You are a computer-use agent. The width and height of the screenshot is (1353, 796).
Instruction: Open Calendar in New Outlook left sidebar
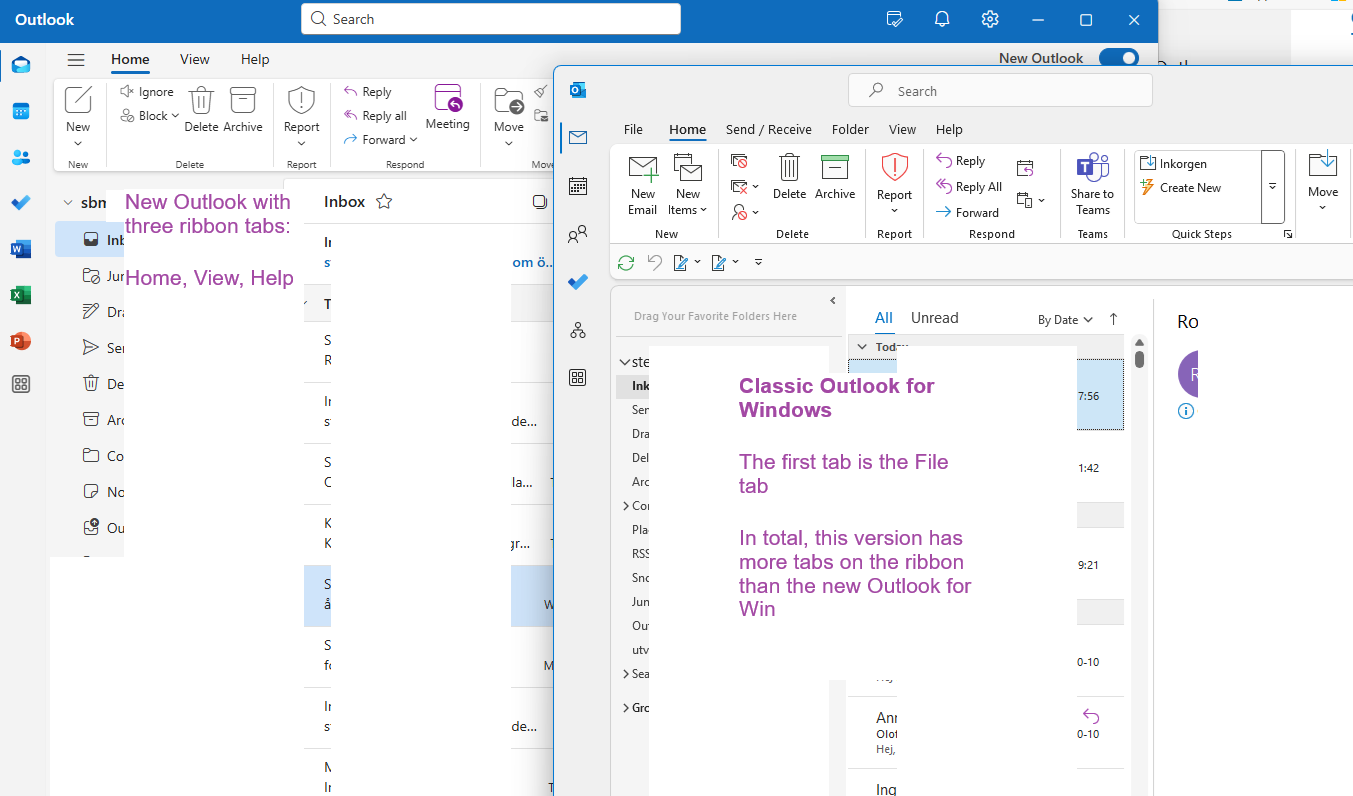pos(21,111)
